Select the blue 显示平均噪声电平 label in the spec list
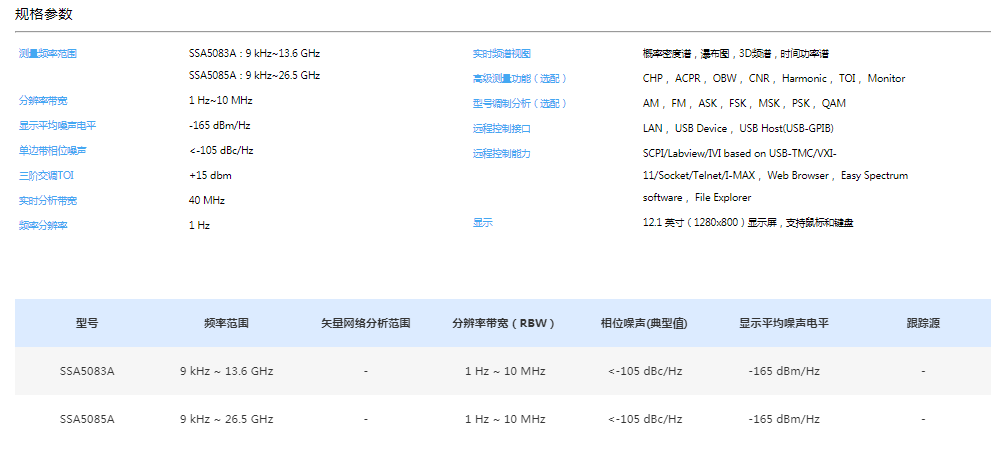Screen dimensions: 991x461 coord(58,126)
